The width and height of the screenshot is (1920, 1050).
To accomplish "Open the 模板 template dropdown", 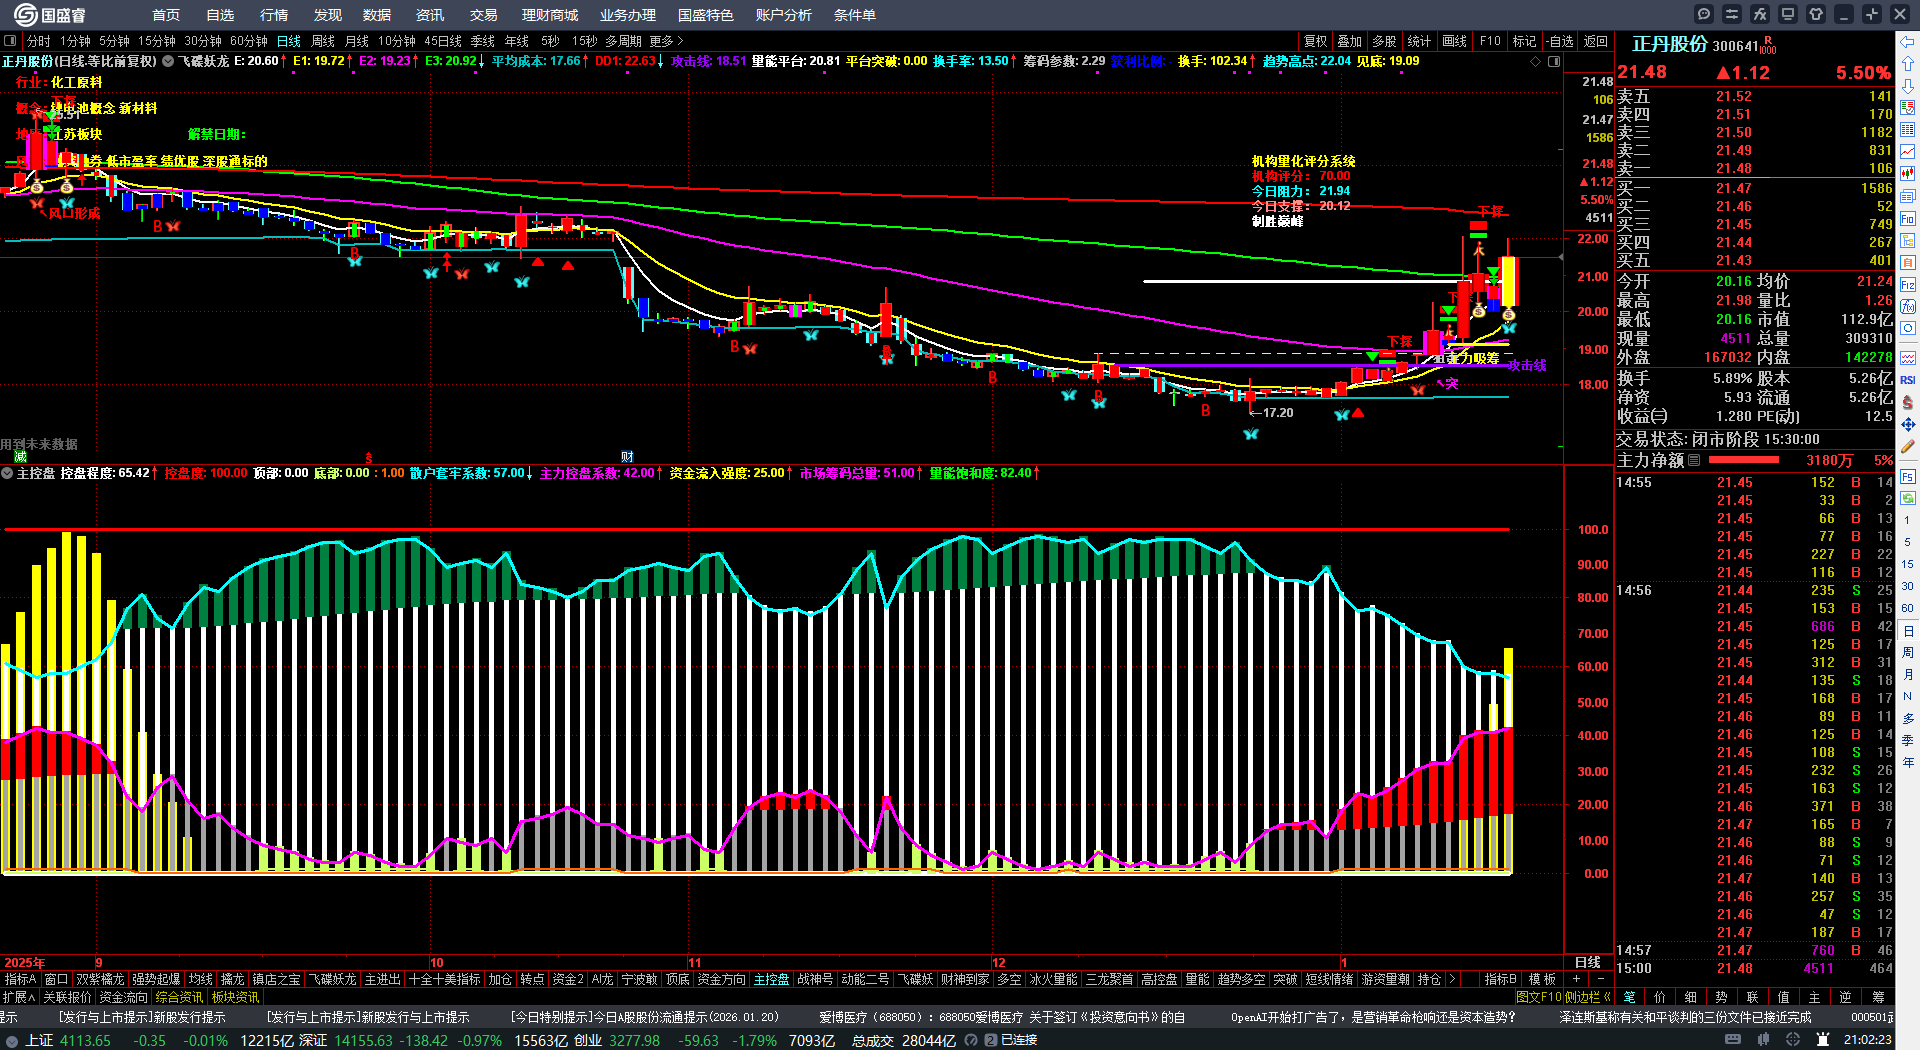I will pyautogui.click(x=1543, y=979).
